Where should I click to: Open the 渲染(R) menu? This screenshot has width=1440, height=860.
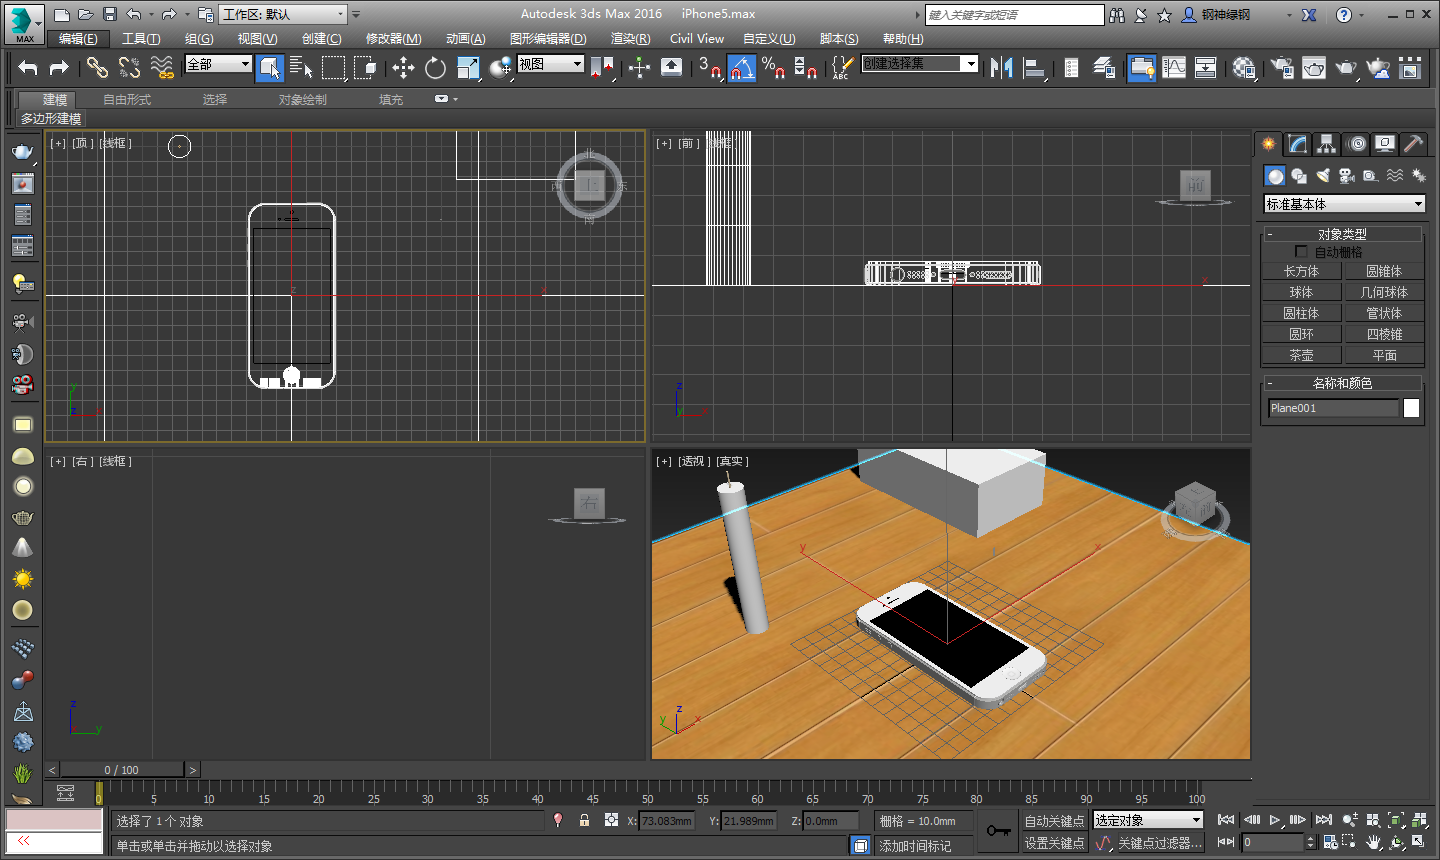[630, 39]
